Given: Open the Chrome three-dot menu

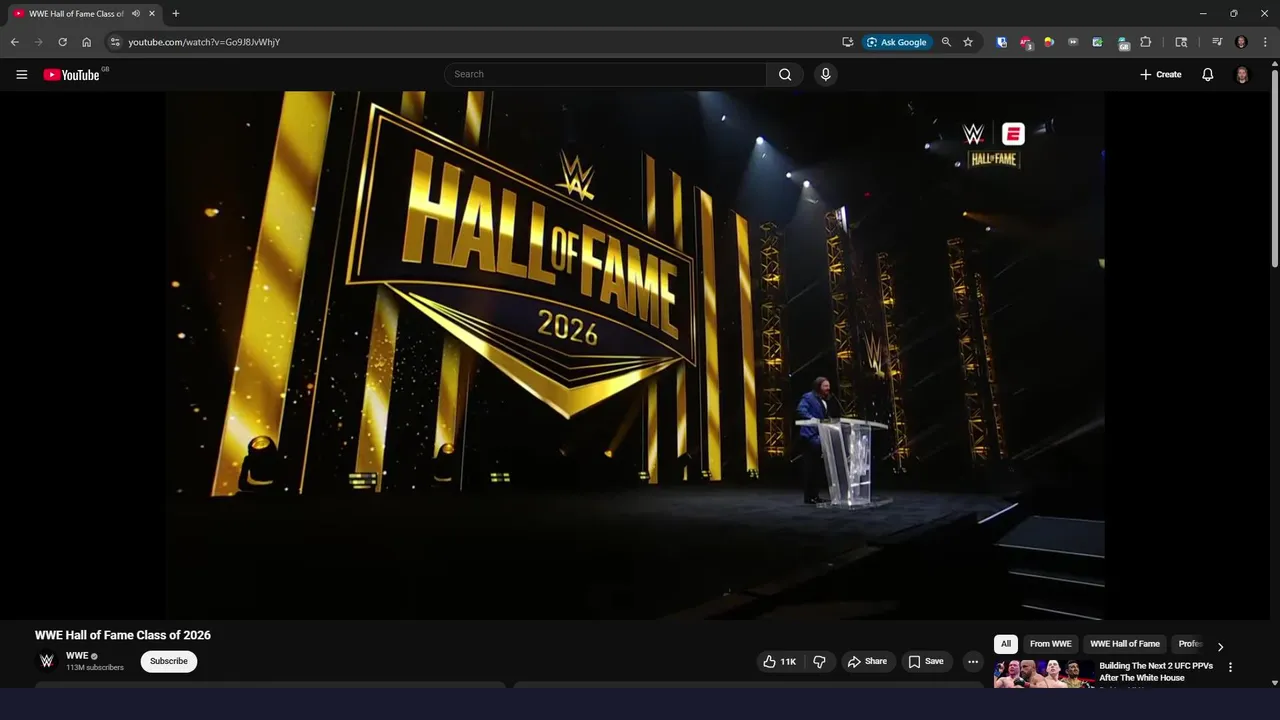Looking at the screenshot, I should click(x=1265, y=42).
